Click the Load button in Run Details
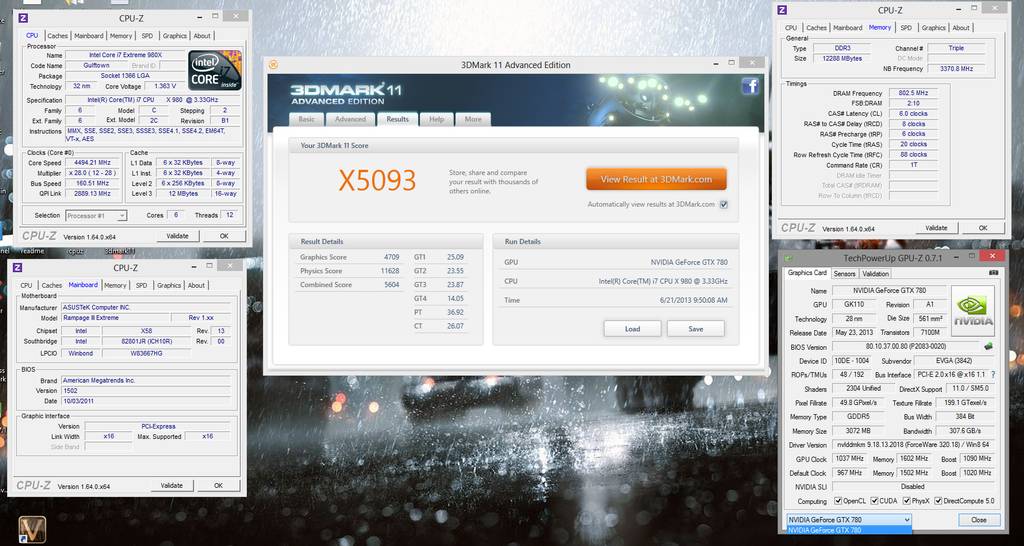 tap(632, 329)
